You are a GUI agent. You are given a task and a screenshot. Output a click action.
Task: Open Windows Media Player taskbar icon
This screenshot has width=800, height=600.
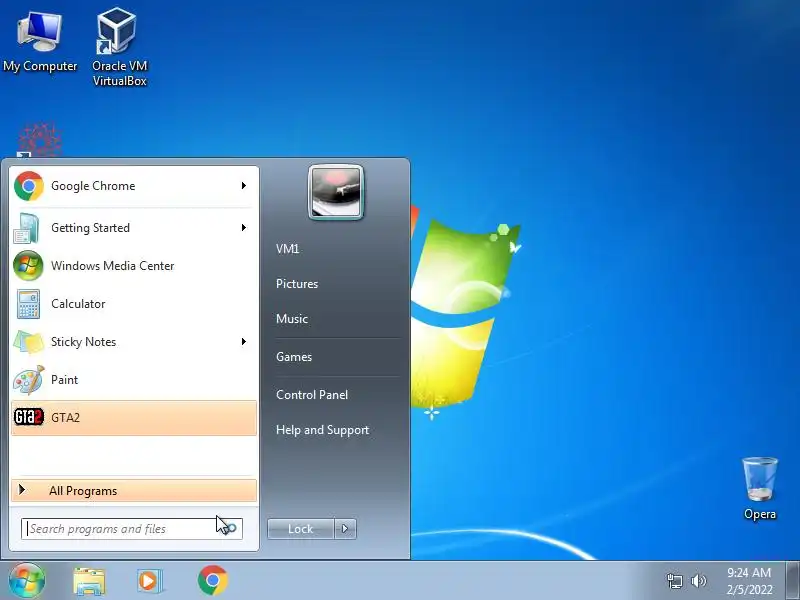pos(149,581)
